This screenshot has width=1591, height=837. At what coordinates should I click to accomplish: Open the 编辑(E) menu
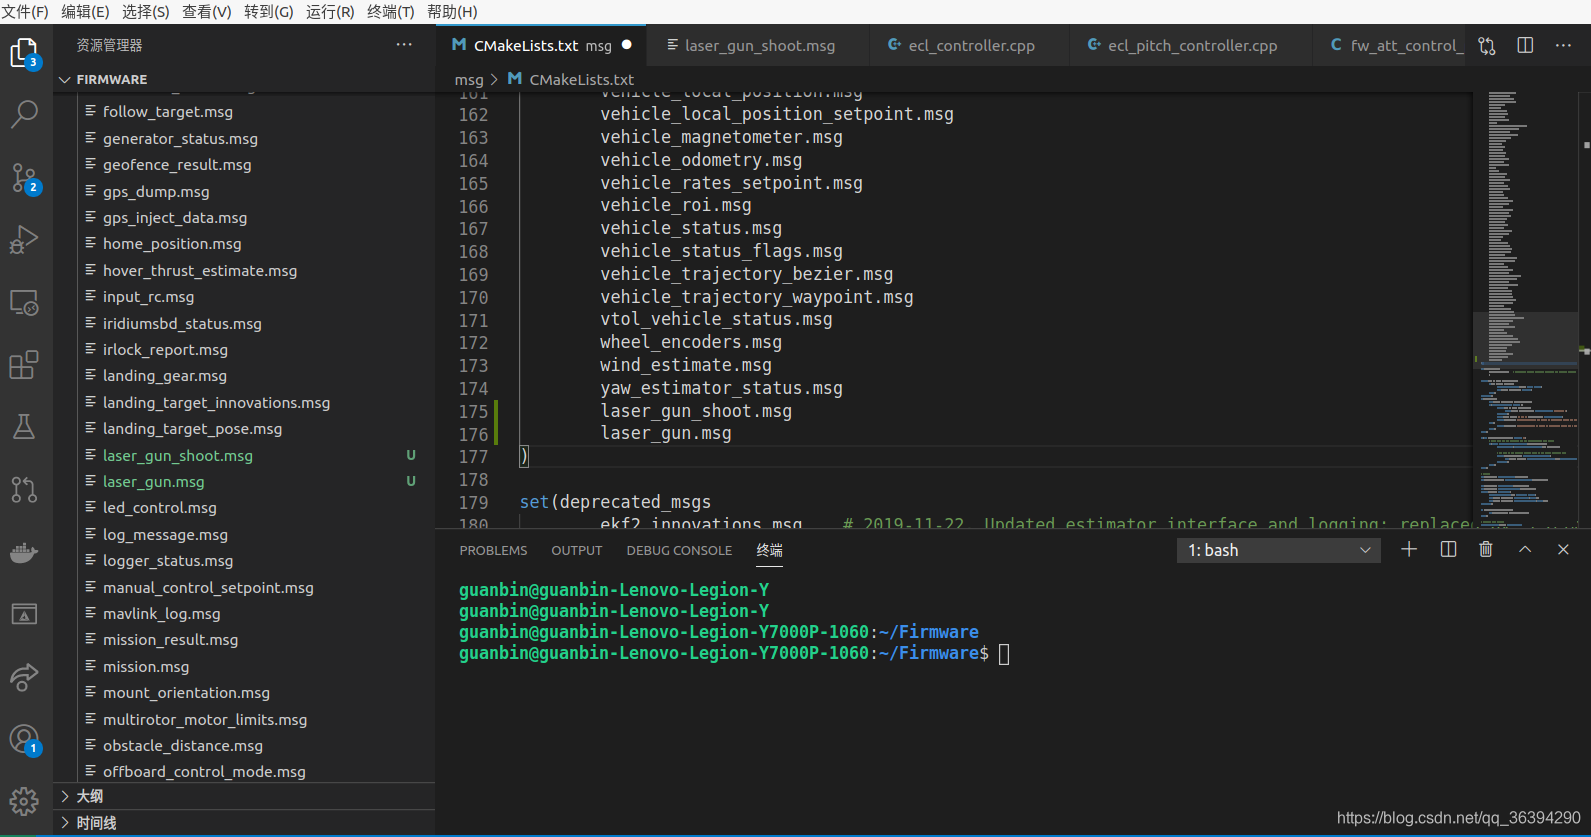(85, 12)
